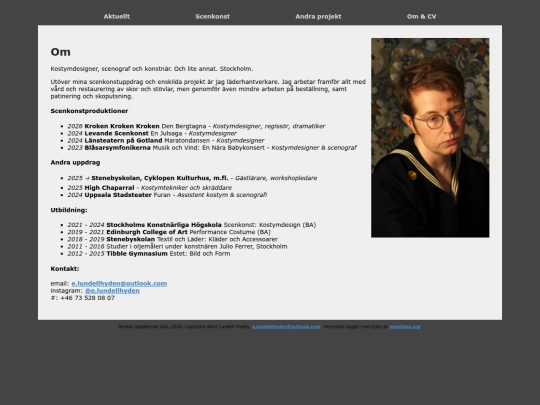Click Länsteatern på Gotland entry
540x405 pixels.
tap(166, 141)
